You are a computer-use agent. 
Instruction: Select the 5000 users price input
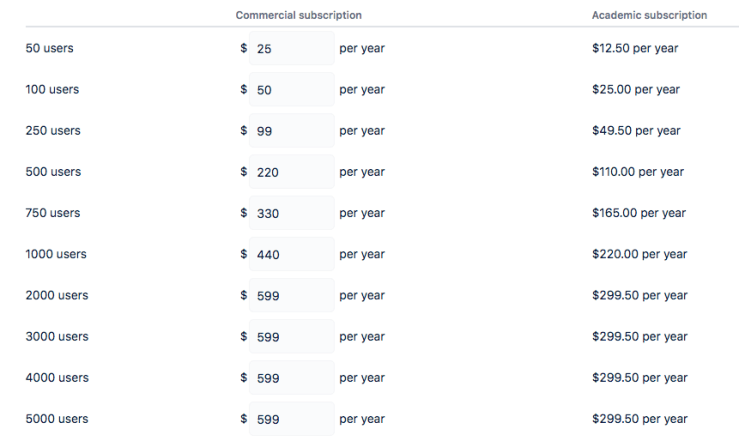point(291,419)
